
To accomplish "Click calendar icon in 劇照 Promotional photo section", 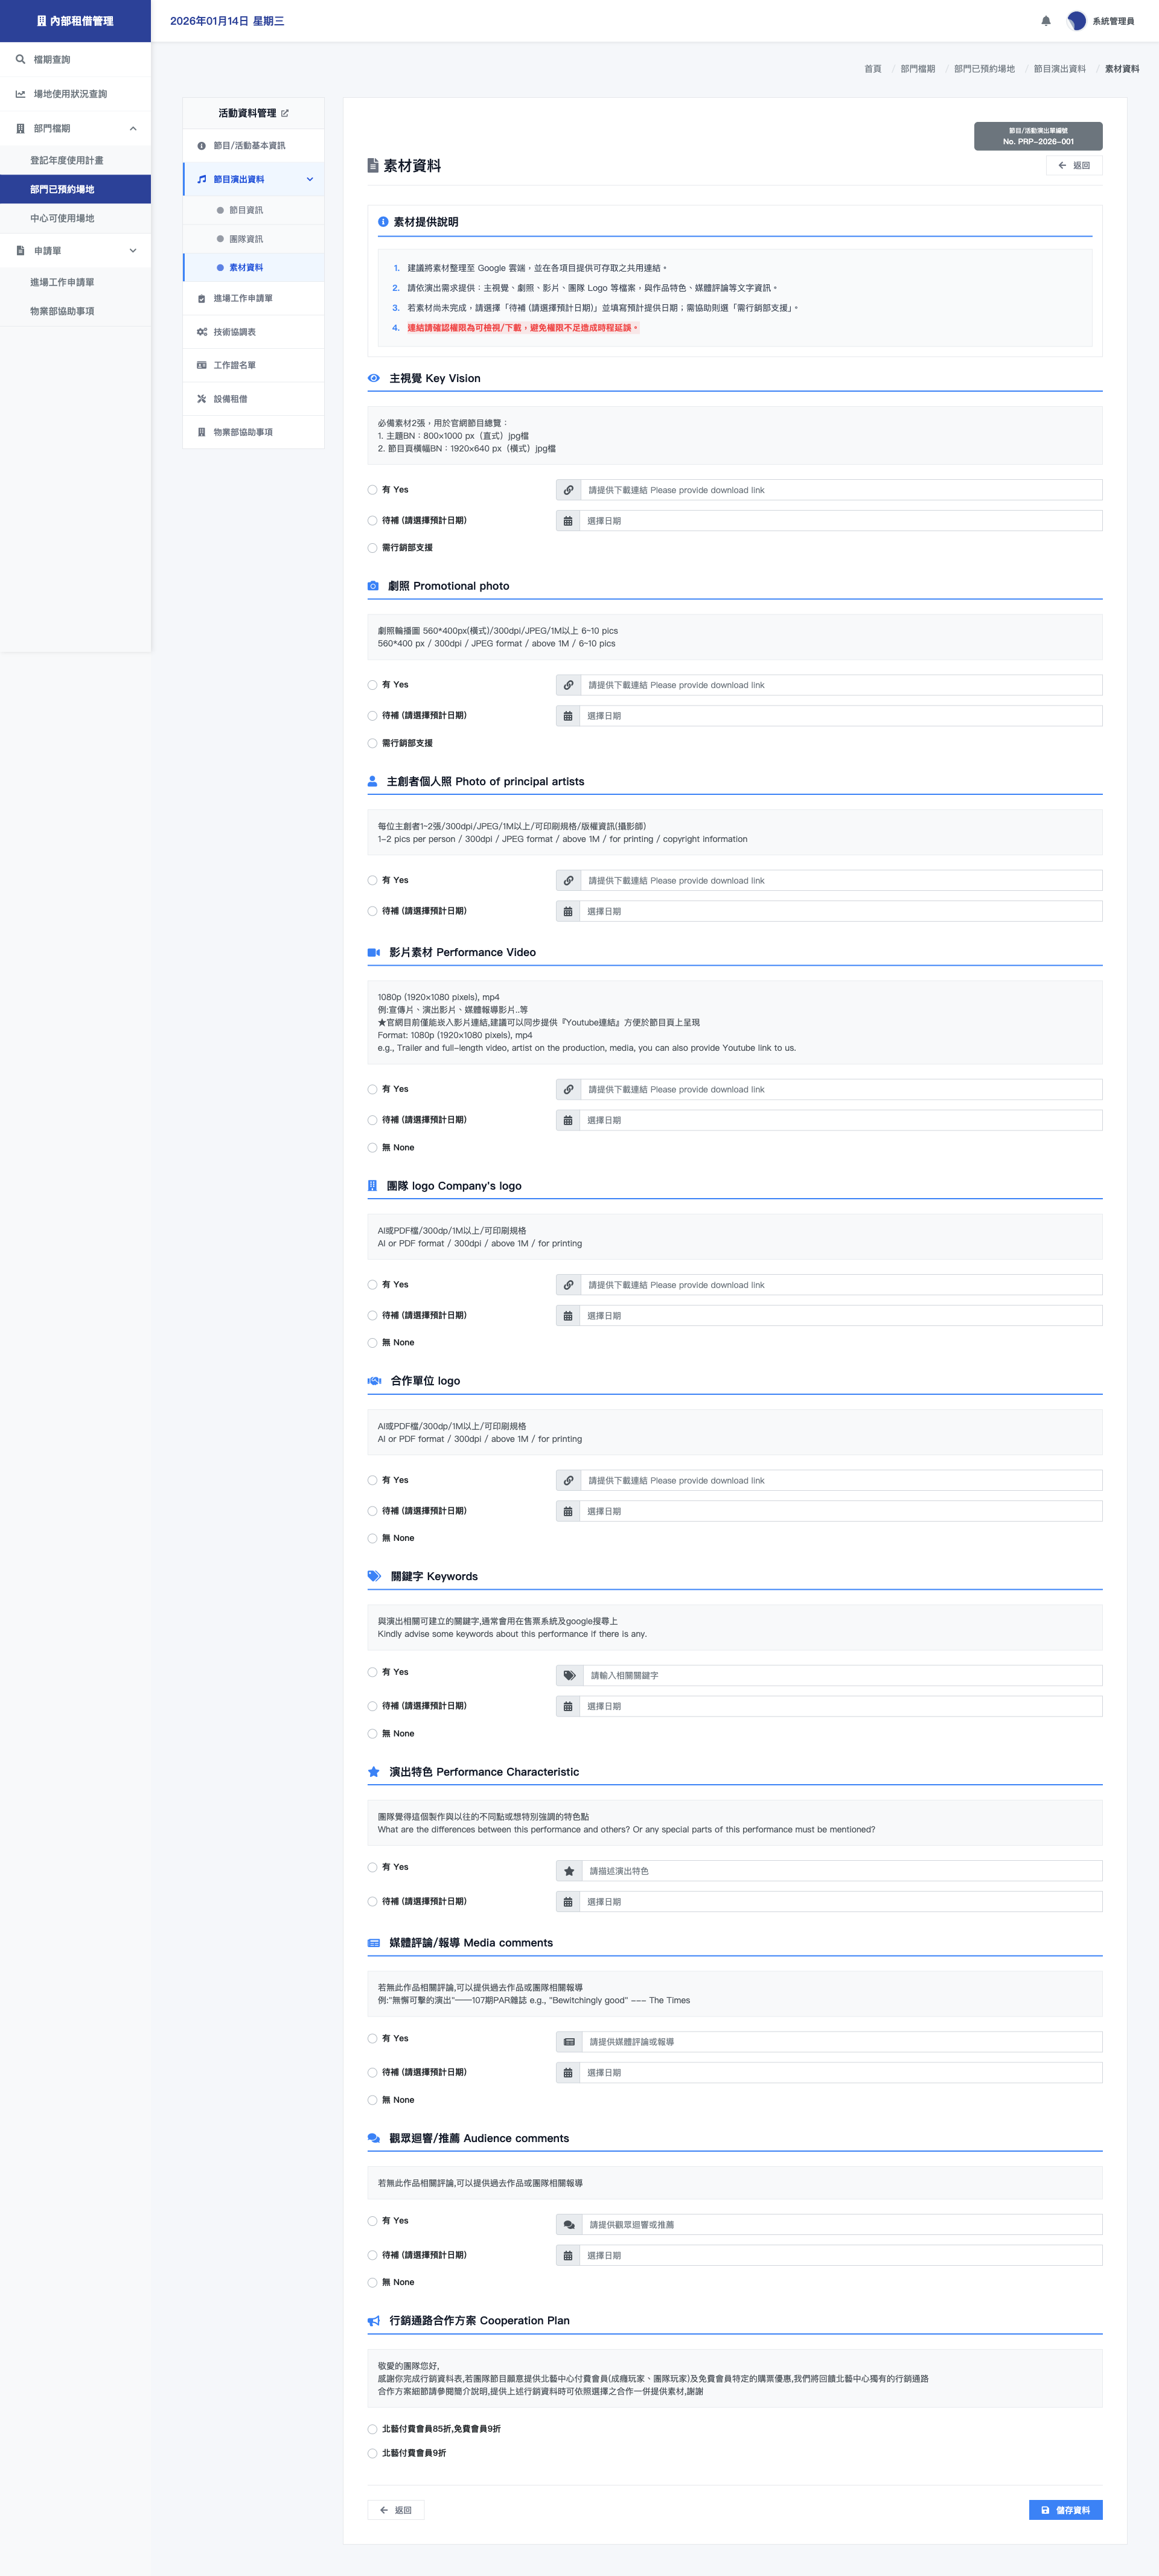I will pyautogui.click(x=568, y=716).
